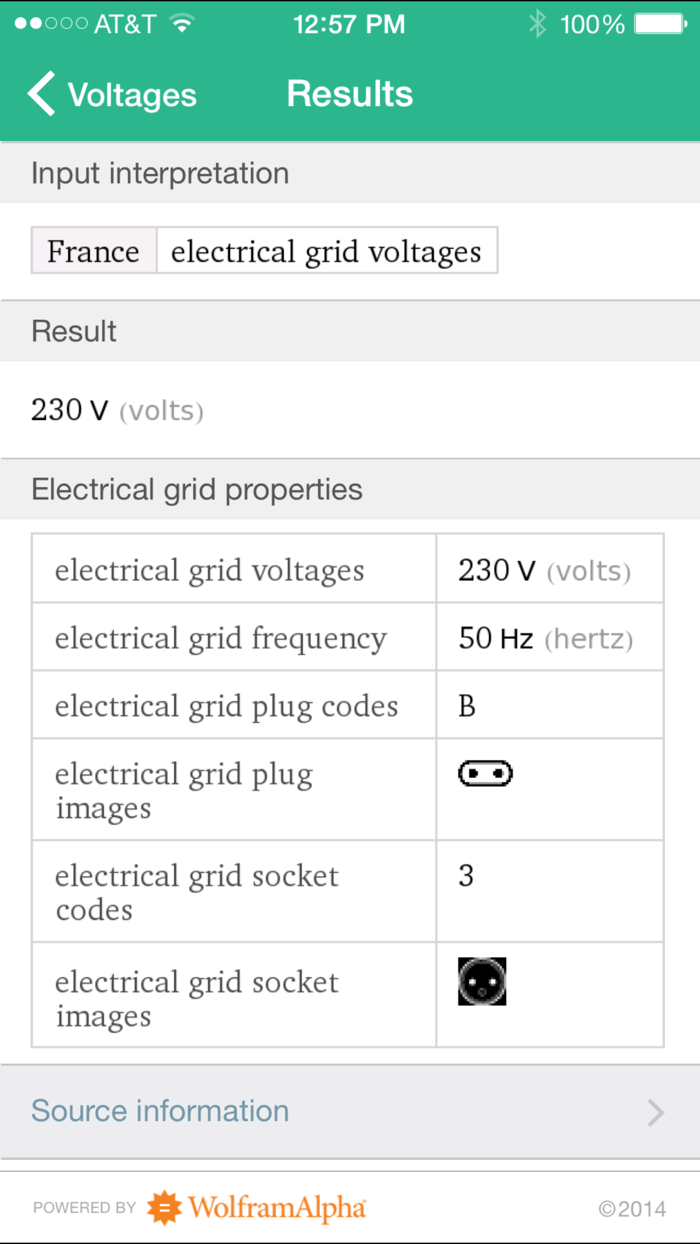
Task: Tap the electrical grid frequency label
Action: pyautogui.click(x=220, y=638)
